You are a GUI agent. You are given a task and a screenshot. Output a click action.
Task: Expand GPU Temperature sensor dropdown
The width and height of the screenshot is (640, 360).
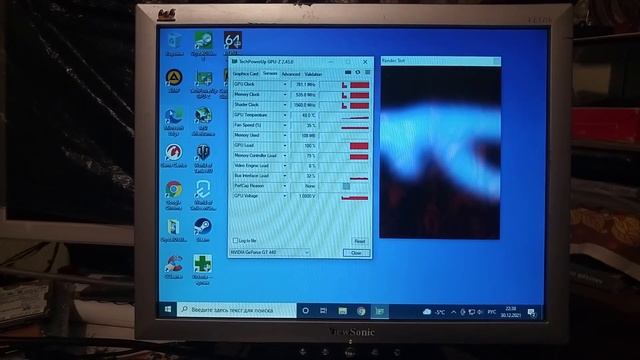285,116
